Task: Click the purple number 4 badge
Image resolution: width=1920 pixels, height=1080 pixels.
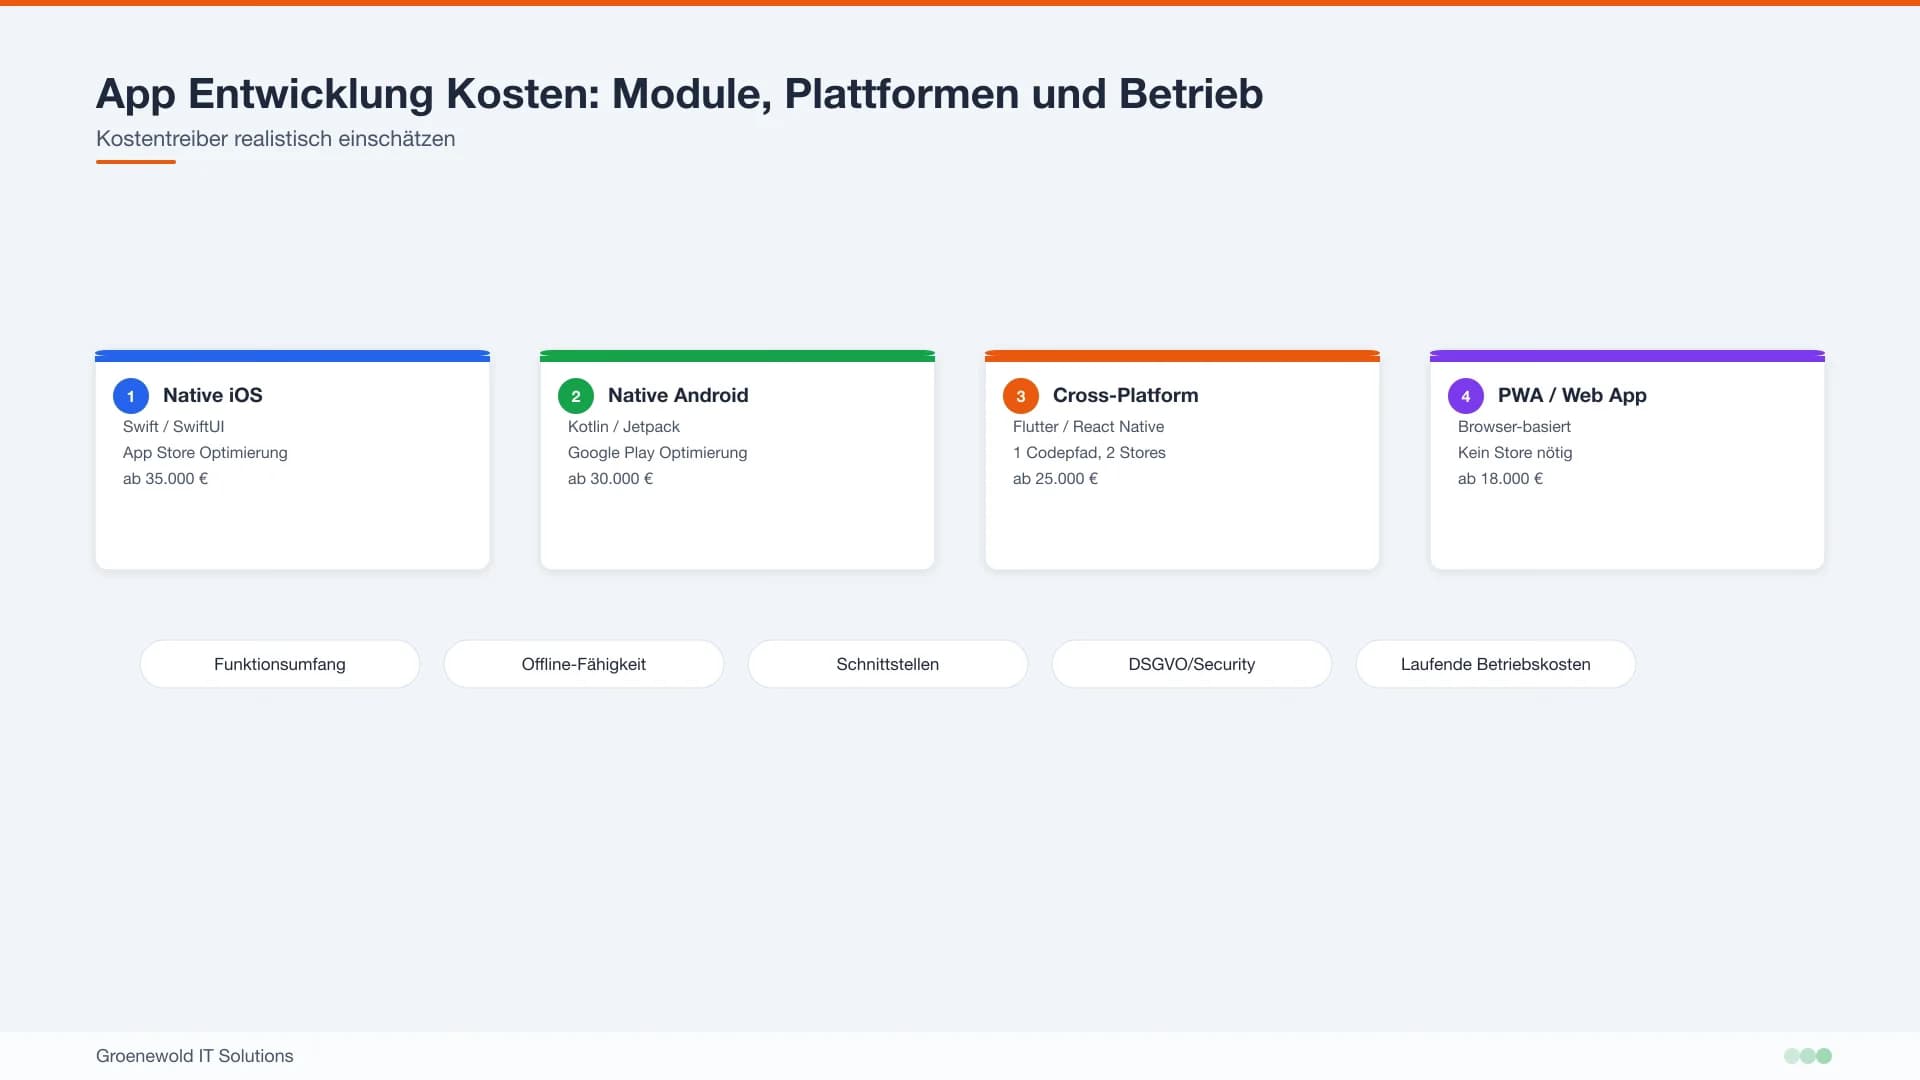Action: (1466, 396)
